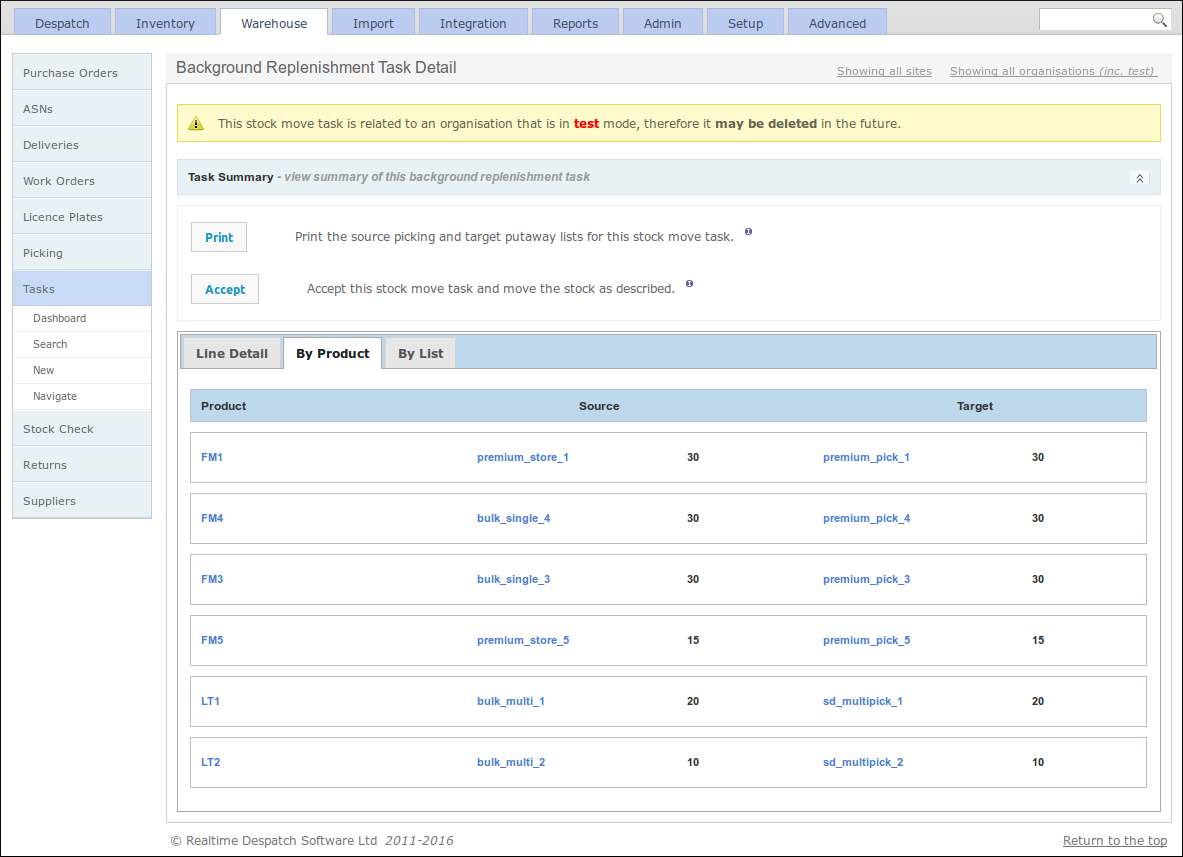Open Suppliers in sidebar
The image size is (1183, 857).
point(82,501)
